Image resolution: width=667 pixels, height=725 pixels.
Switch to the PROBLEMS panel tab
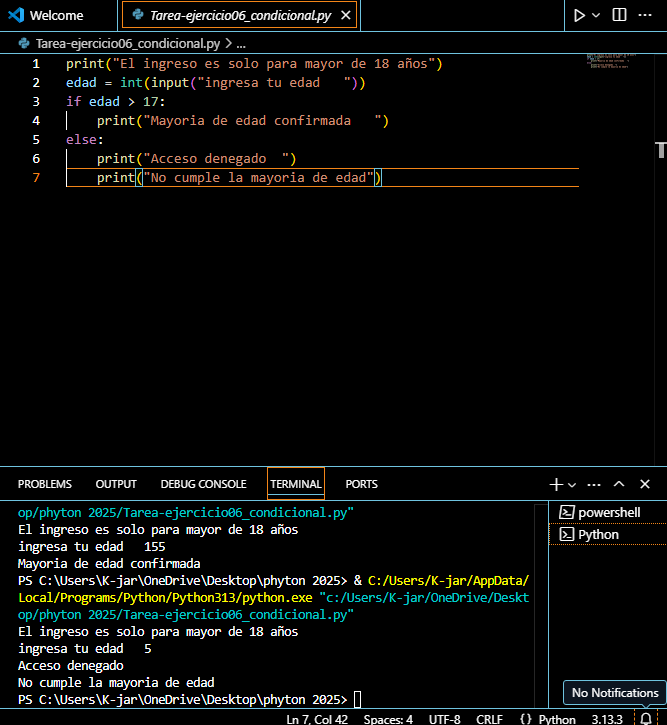45,484
